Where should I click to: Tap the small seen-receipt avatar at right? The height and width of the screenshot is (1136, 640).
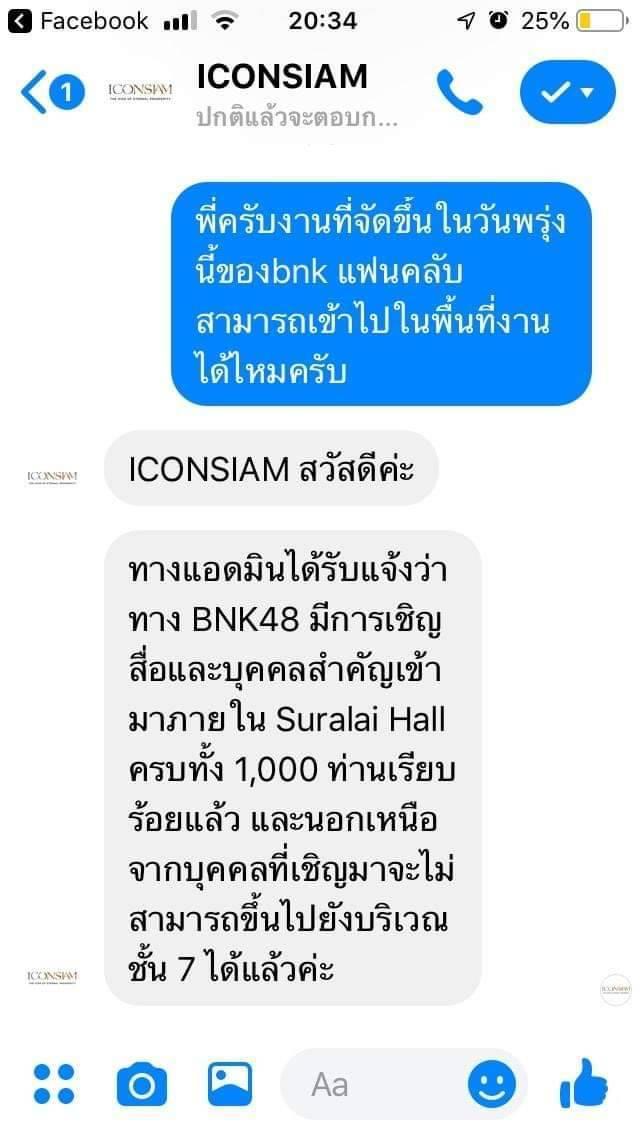616,990
